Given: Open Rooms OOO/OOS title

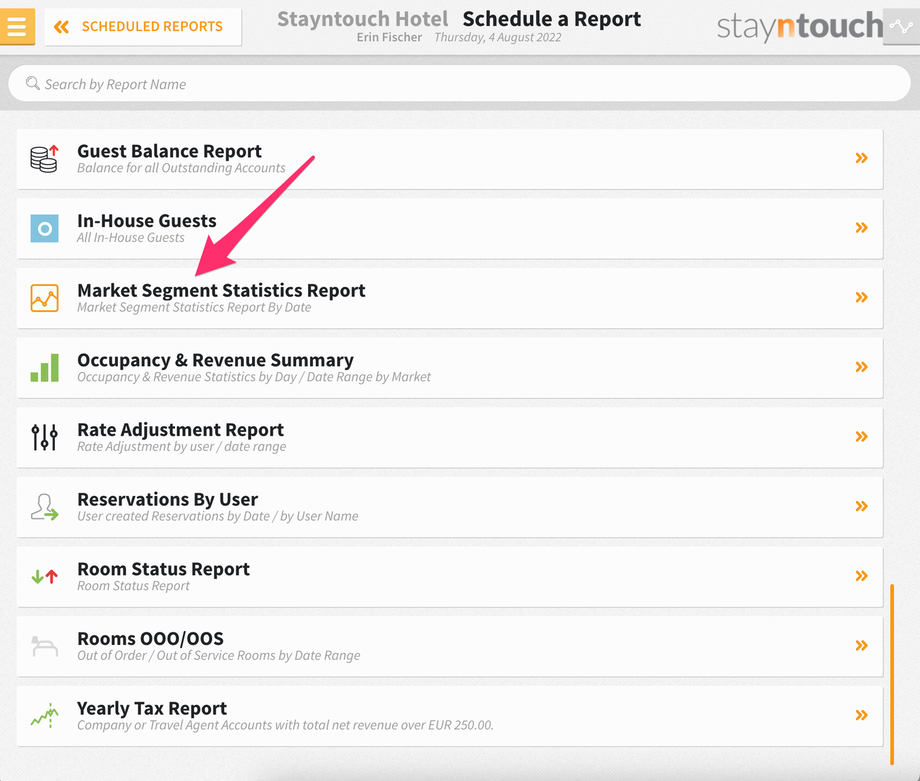Looking at the screenshot, I should tap(150, 639).
